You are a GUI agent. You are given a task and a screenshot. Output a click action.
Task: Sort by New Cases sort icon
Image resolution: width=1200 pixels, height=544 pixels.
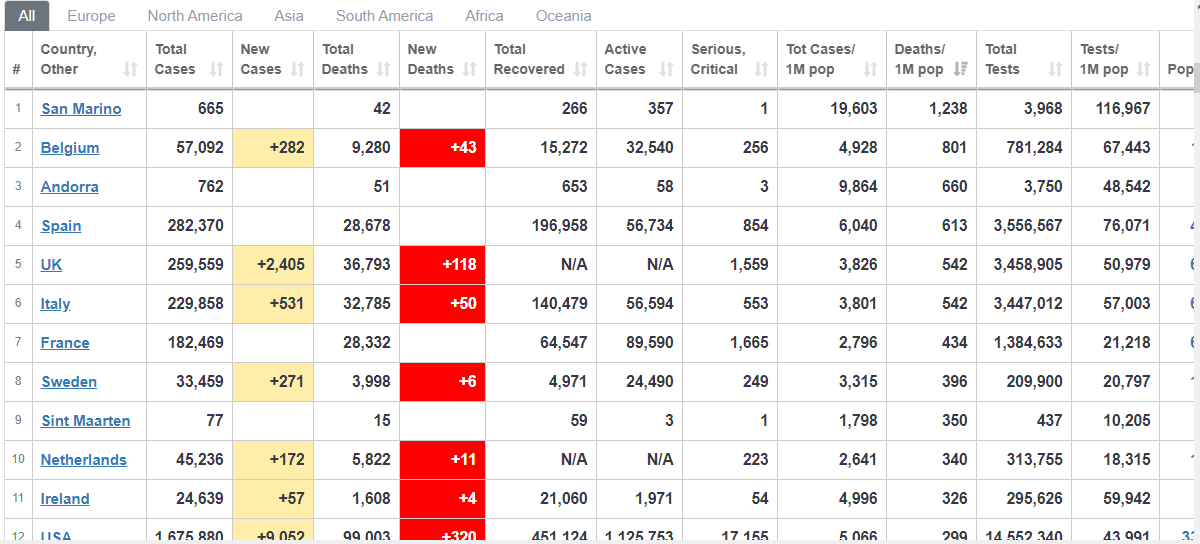298,69
